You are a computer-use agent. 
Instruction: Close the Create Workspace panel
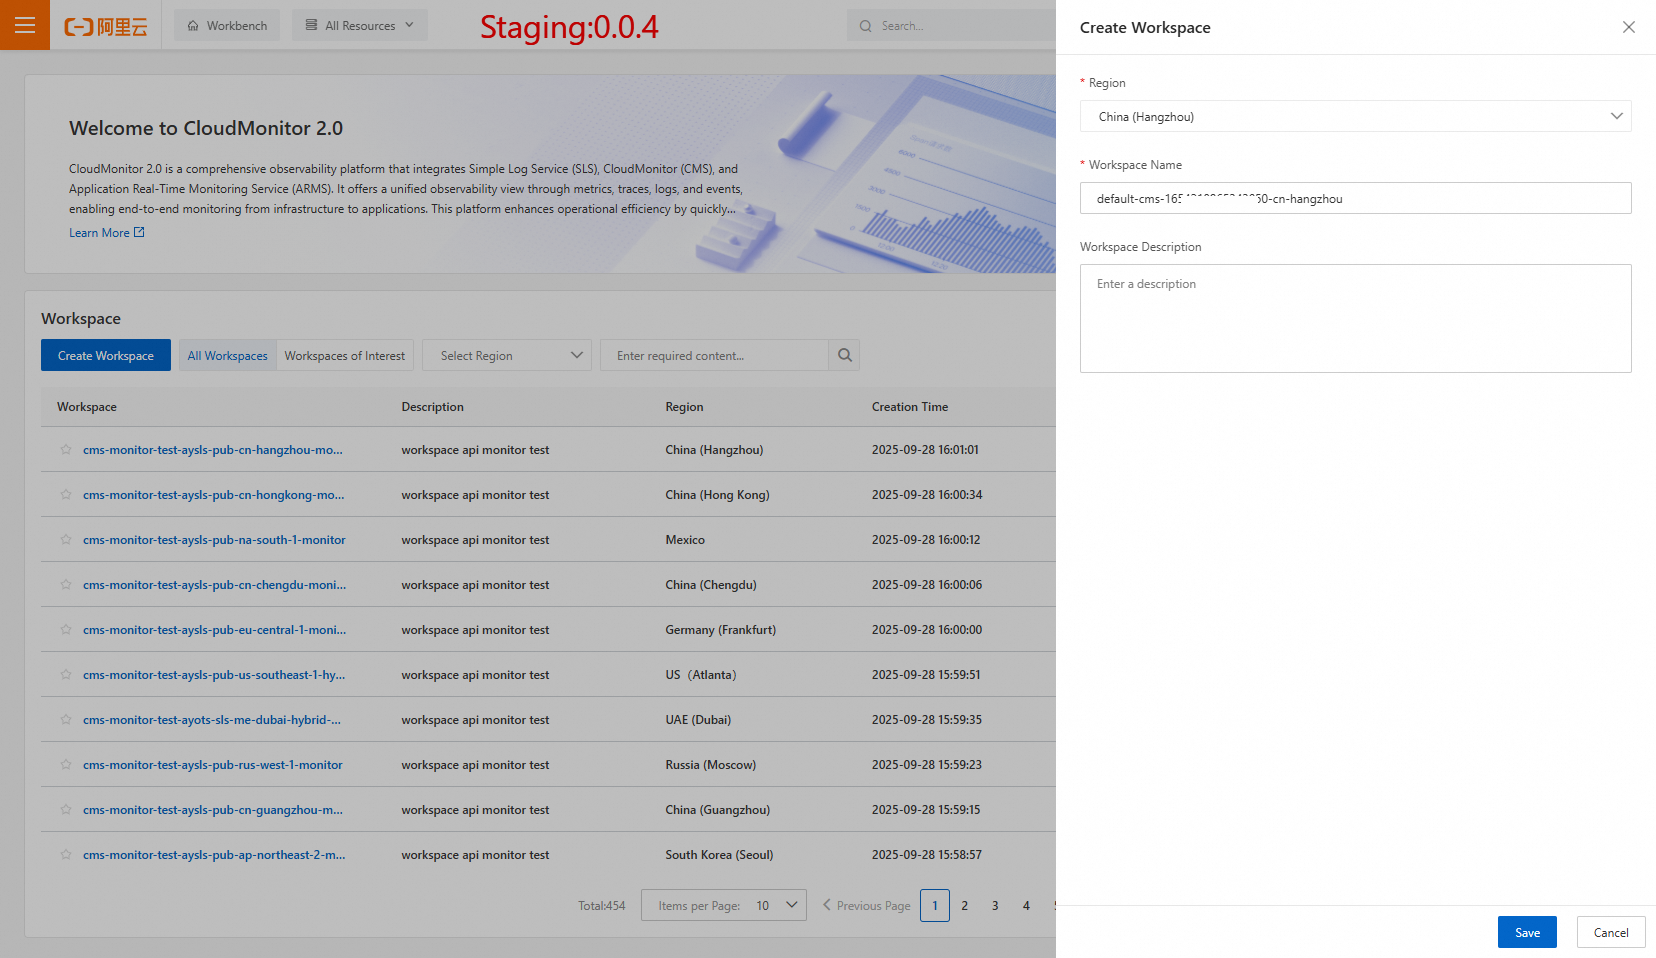(1629, 27)
